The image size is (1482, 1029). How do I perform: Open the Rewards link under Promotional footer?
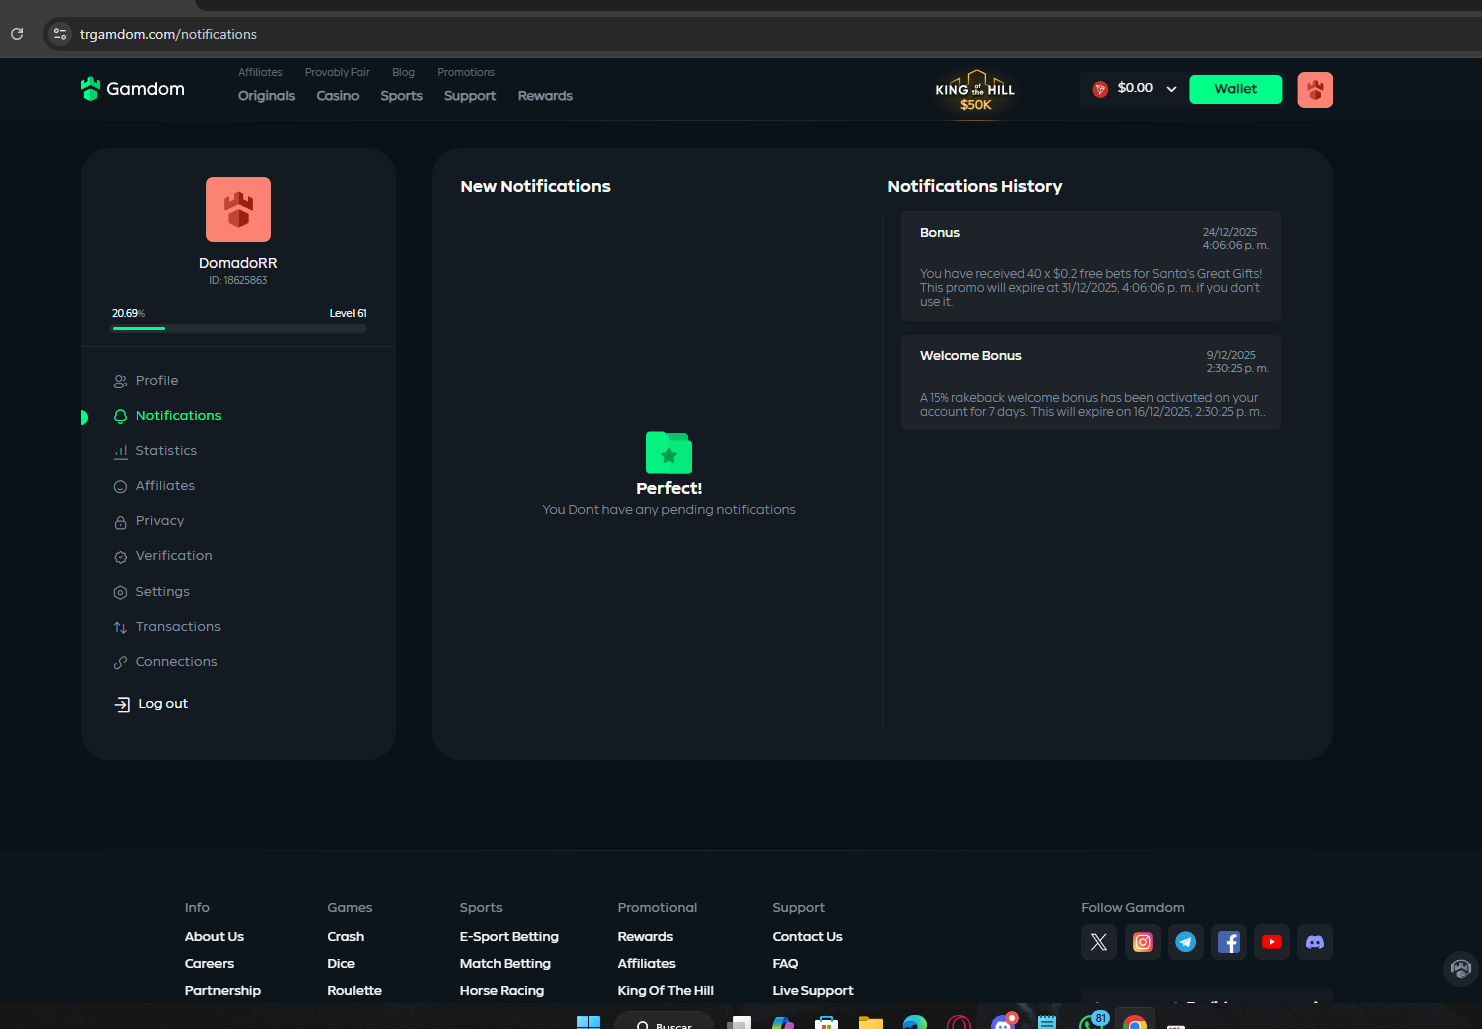(x=645, y=937)
